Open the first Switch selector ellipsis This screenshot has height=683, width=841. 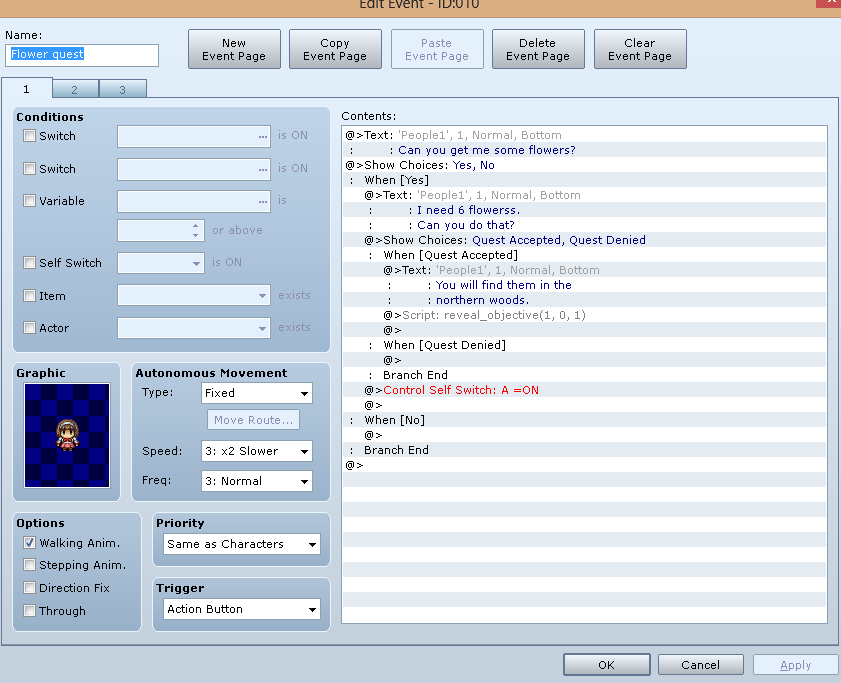click(262, 136)
